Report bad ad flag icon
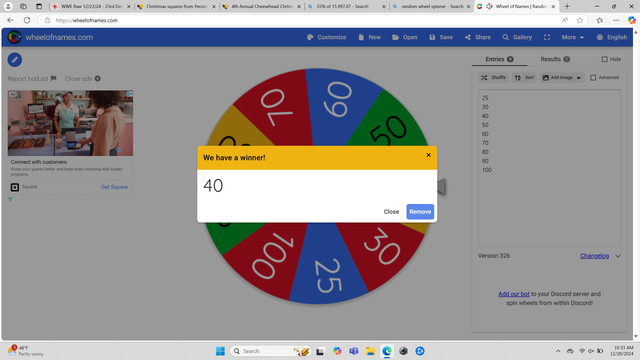 53,78
